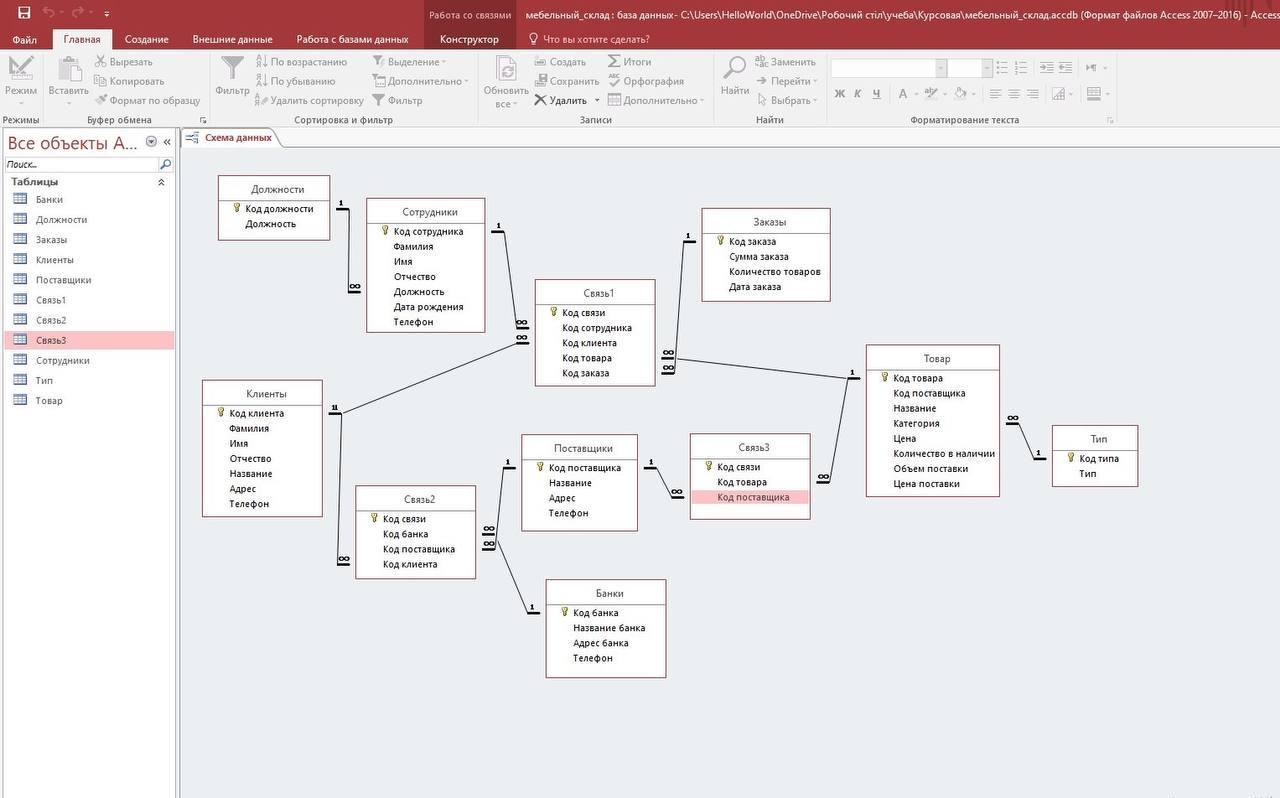
Task: Click the Undo arrow in the quick access toolbar
Action: click(48, 13)
